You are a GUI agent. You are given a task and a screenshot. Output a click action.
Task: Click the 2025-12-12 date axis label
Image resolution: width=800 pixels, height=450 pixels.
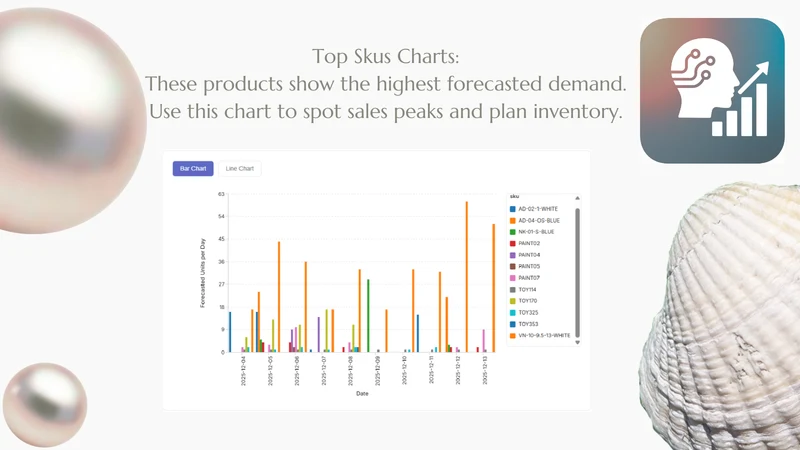(458, 371)
